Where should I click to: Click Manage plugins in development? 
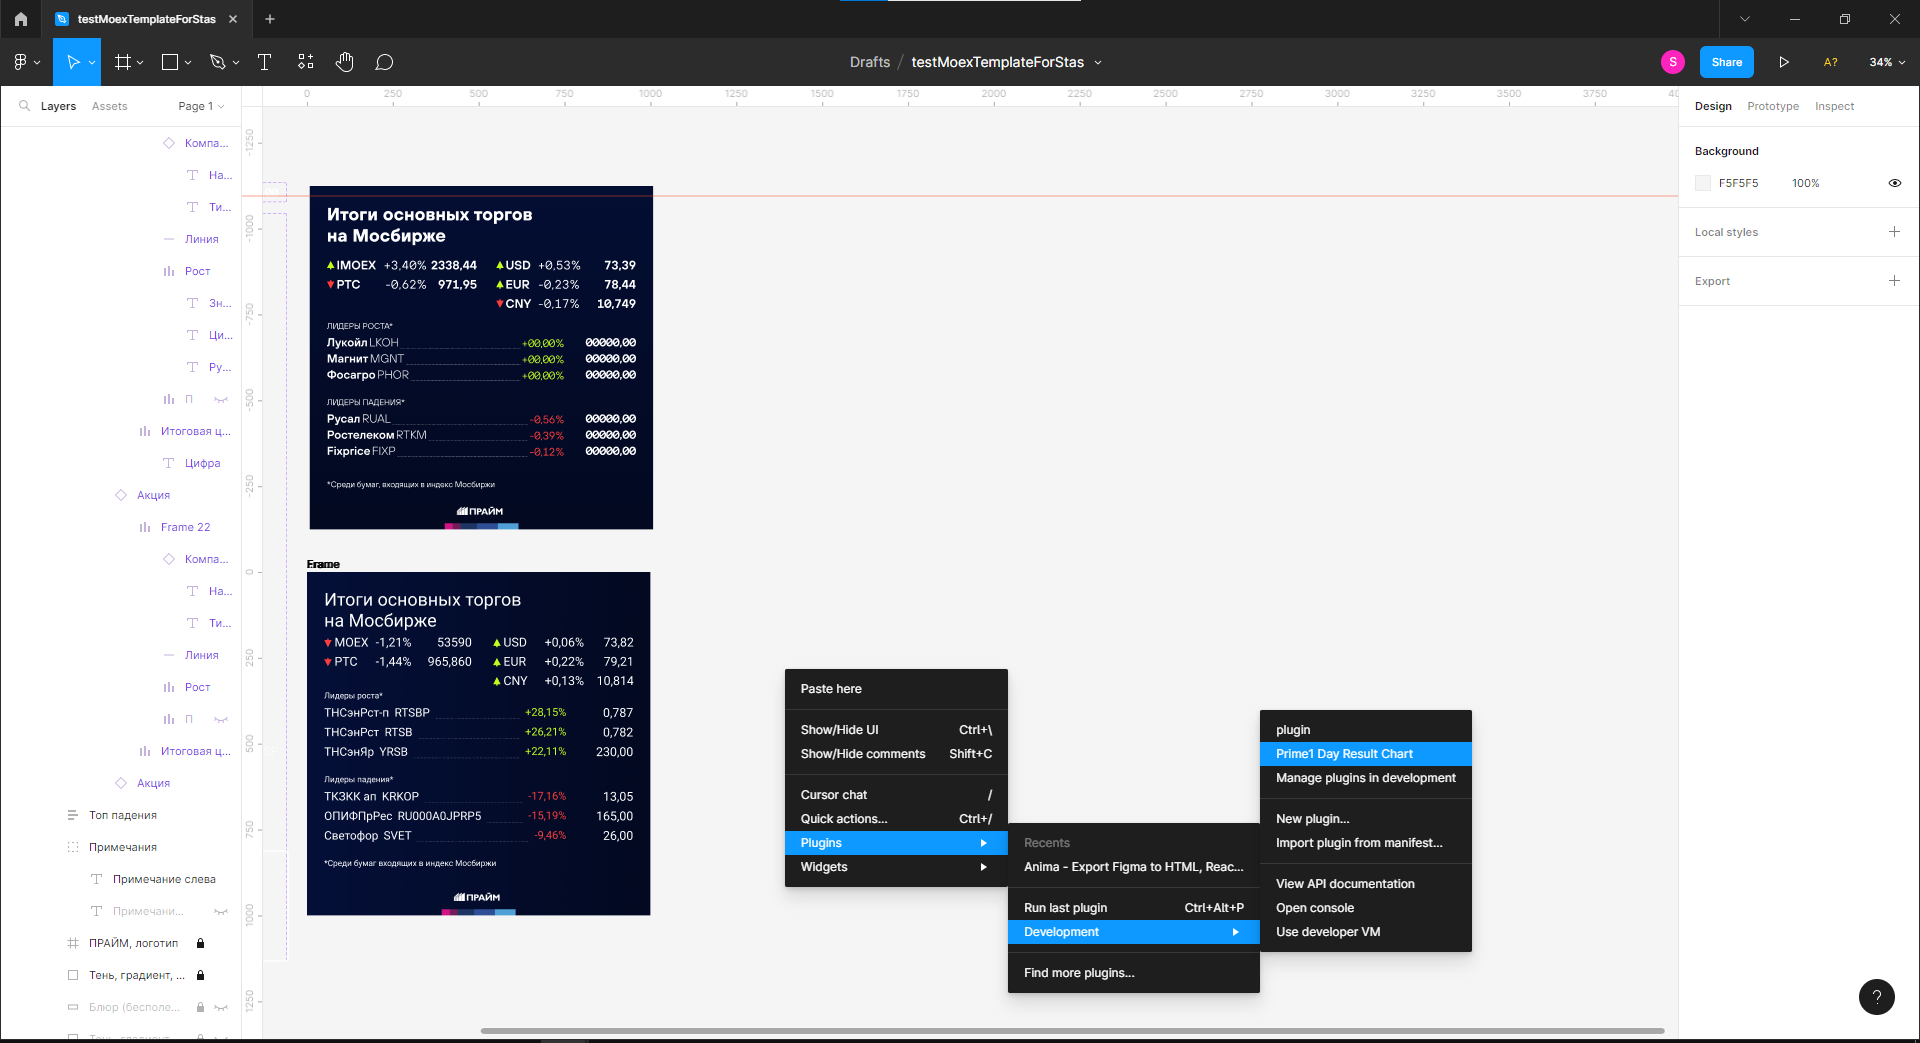[x=1366, y=778]
